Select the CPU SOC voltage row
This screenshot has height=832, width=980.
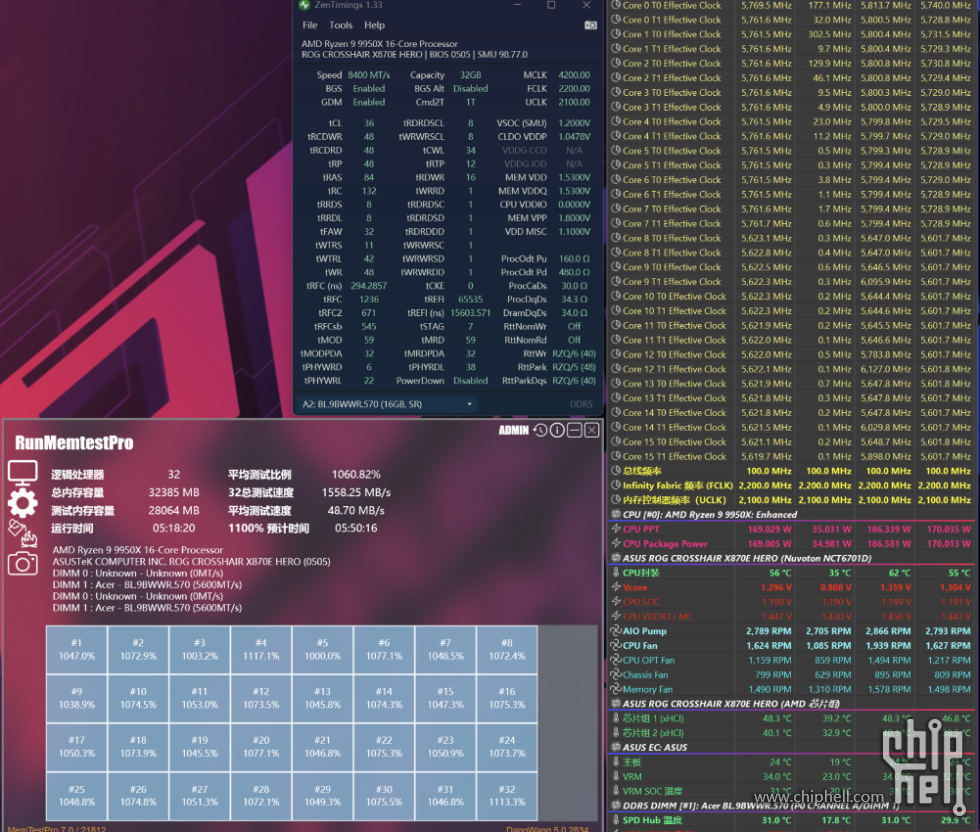click(792, 602)
